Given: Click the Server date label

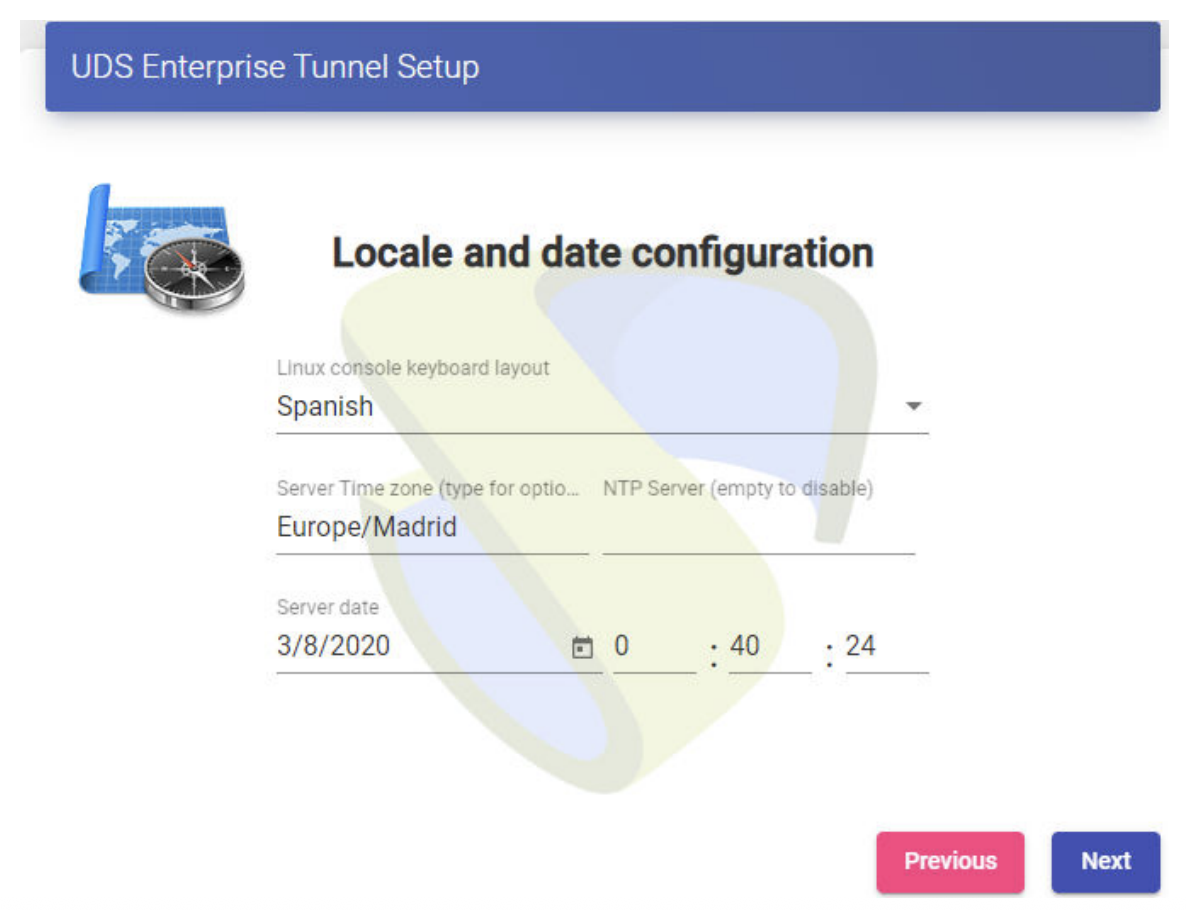Looking at the screenshot, I should tap(327, 608).
